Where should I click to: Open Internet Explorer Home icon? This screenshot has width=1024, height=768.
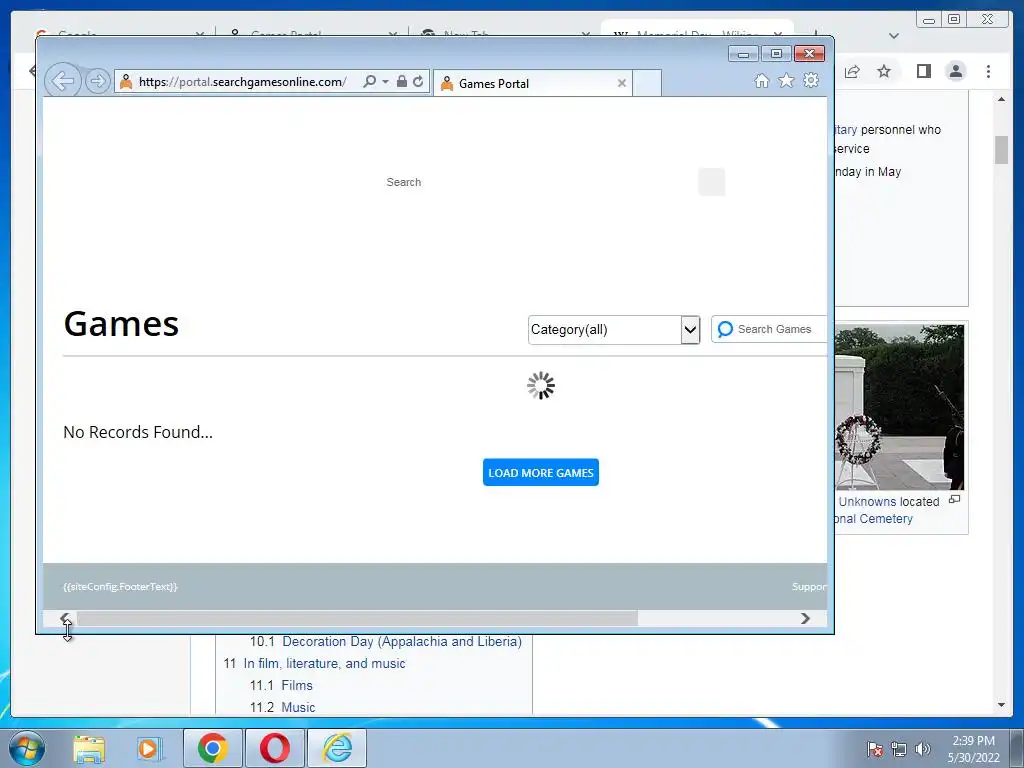[x=761, y=80]
